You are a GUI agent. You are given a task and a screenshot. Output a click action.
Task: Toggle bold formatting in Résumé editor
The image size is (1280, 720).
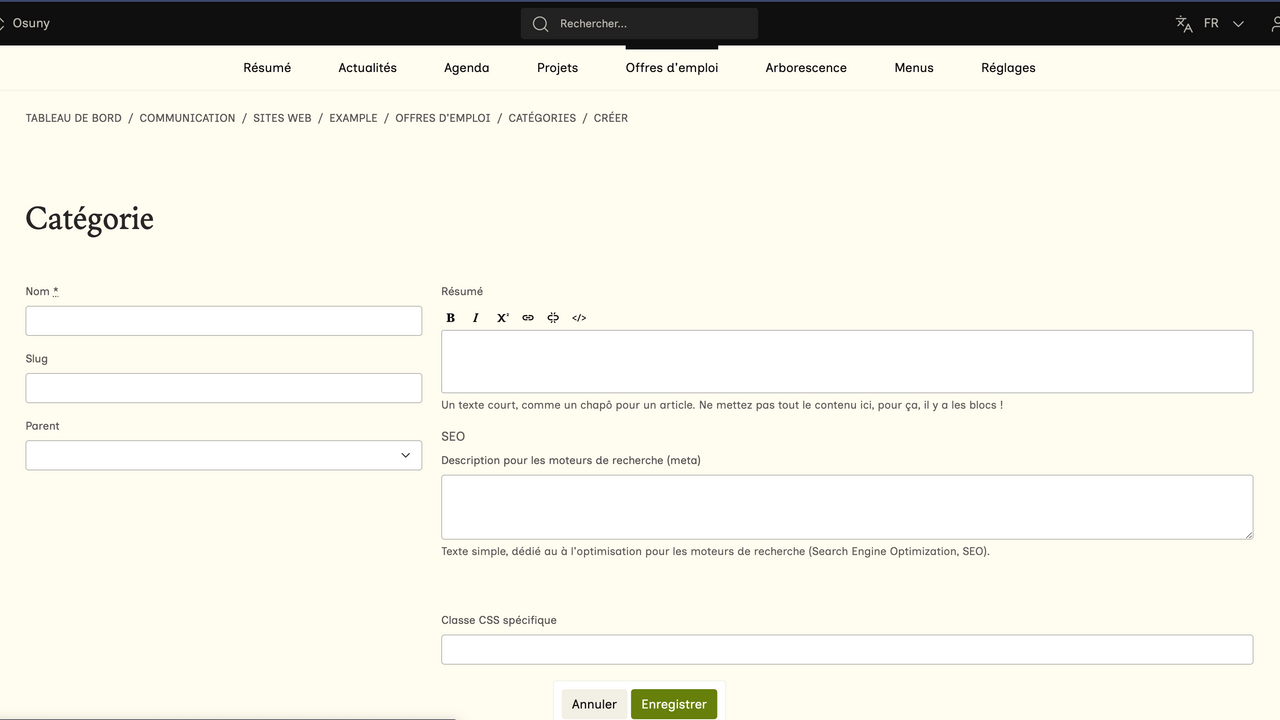(x=451, y=318)
